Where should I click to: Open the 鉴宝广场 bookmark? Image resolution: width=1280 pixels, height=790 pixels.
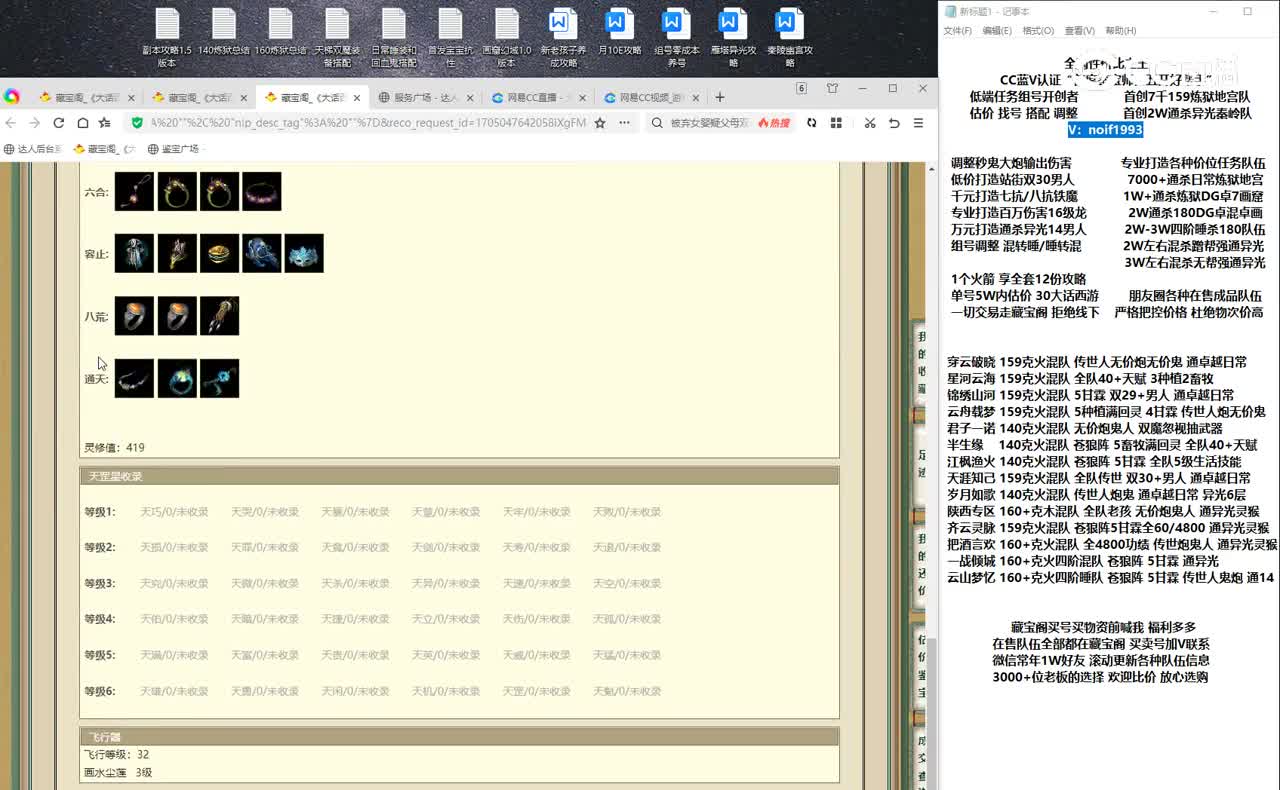tap(174, 149)
